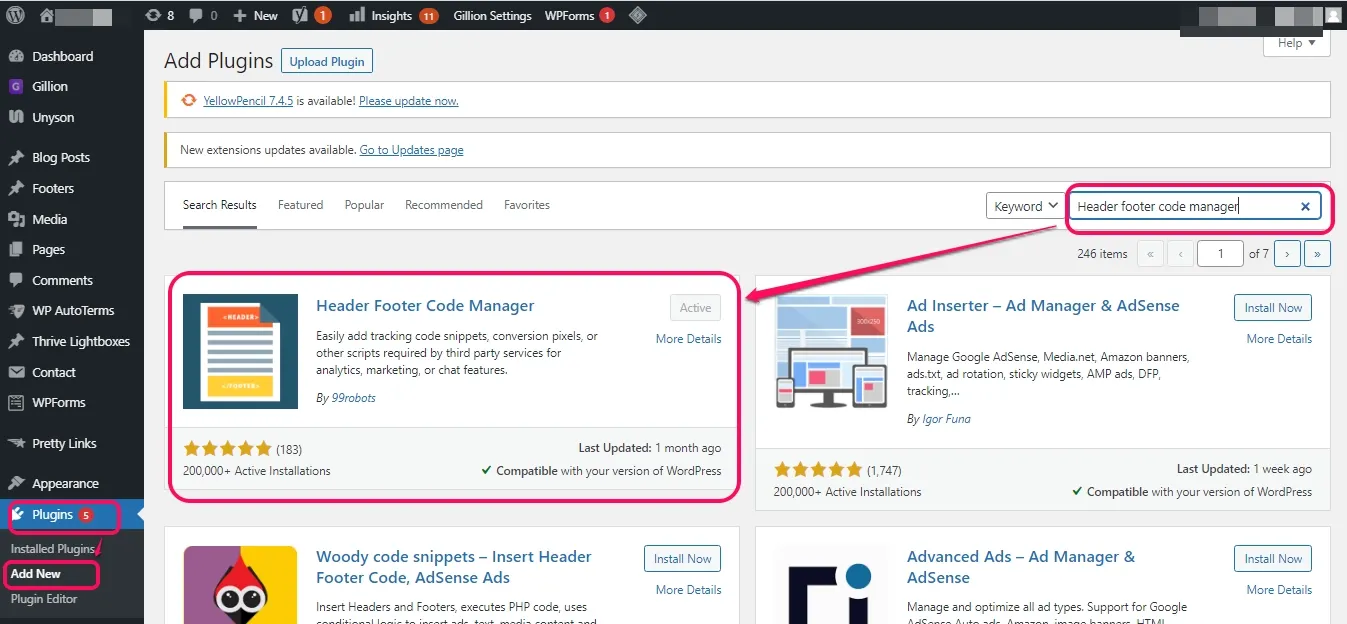Open the Keyword search type dropdown
This screenshot has width=1347, height=624.
pyautogui.click(x=1025, y=206)
